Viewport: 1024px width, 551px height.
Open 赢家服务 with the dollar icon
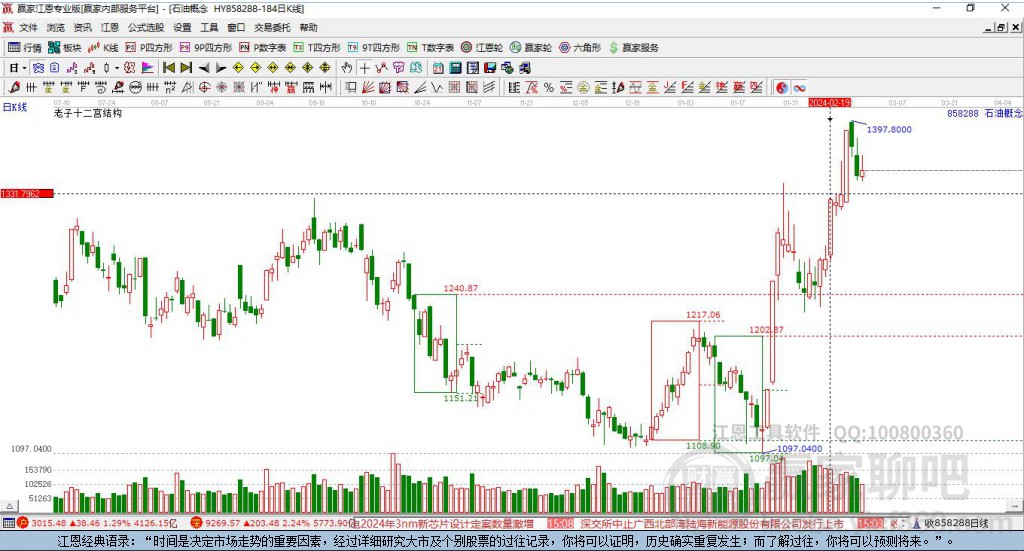click(x=633, y=48)
